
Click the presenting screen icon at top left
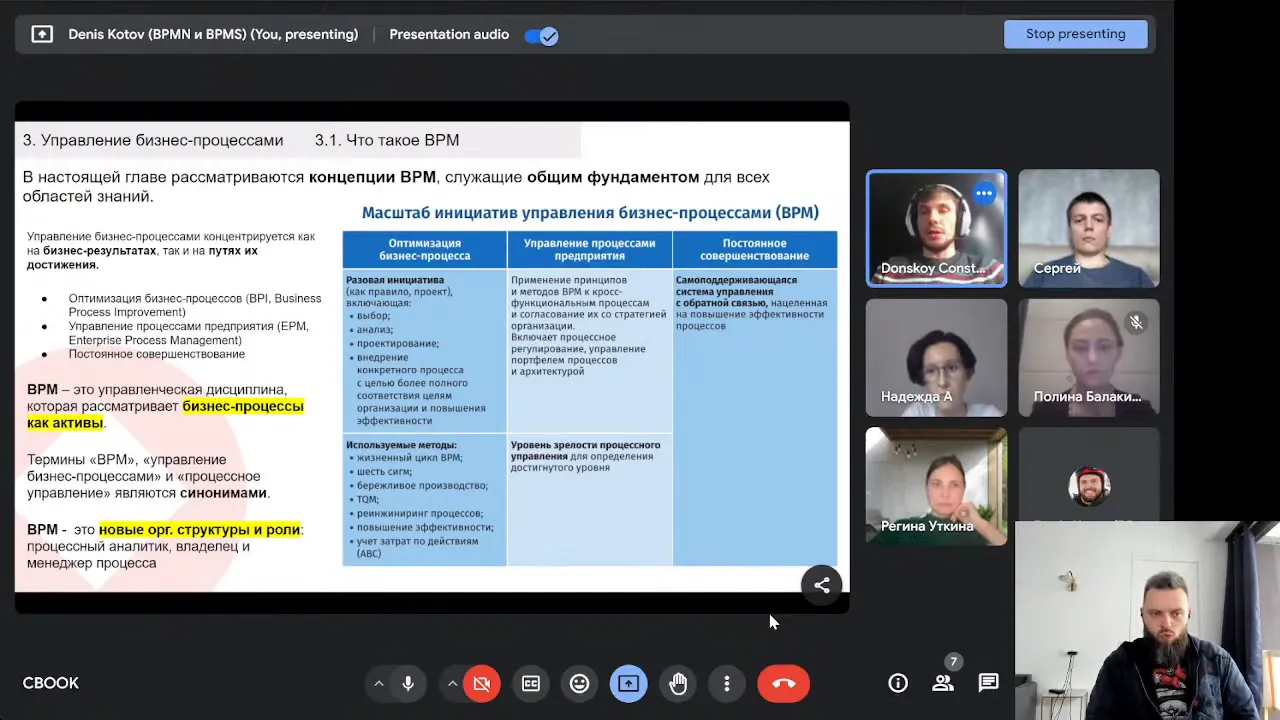tap(42, 34)
